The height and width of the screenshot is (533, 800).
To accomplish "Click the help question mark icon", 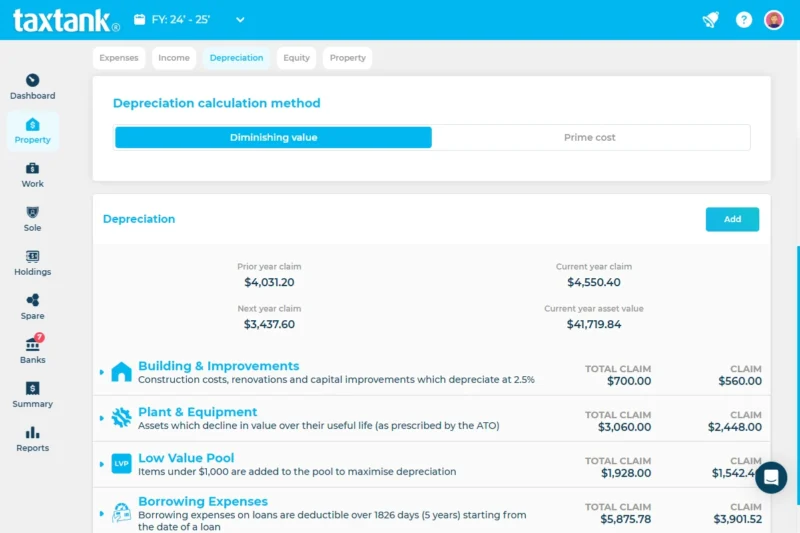I will click(x=743, y=20).
